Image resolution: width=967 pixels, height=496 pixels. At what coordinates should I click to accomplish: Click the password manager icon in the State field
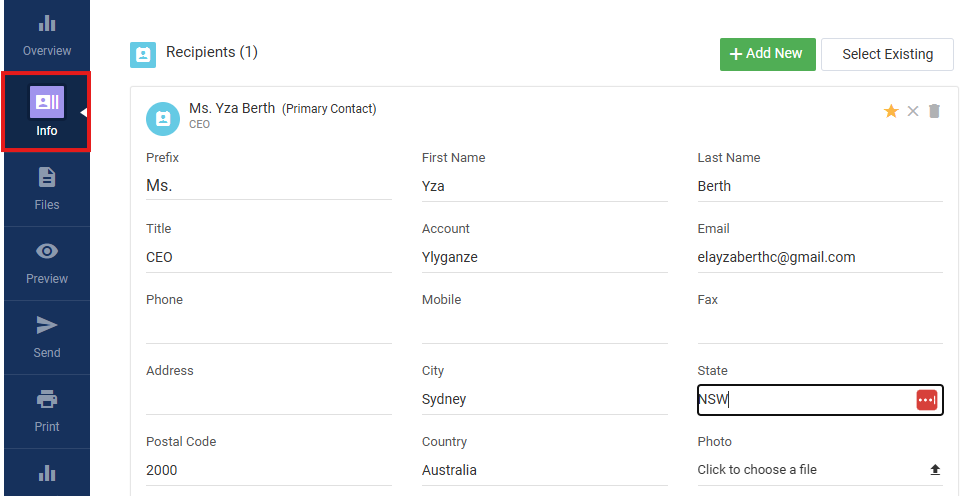[927, 400]
